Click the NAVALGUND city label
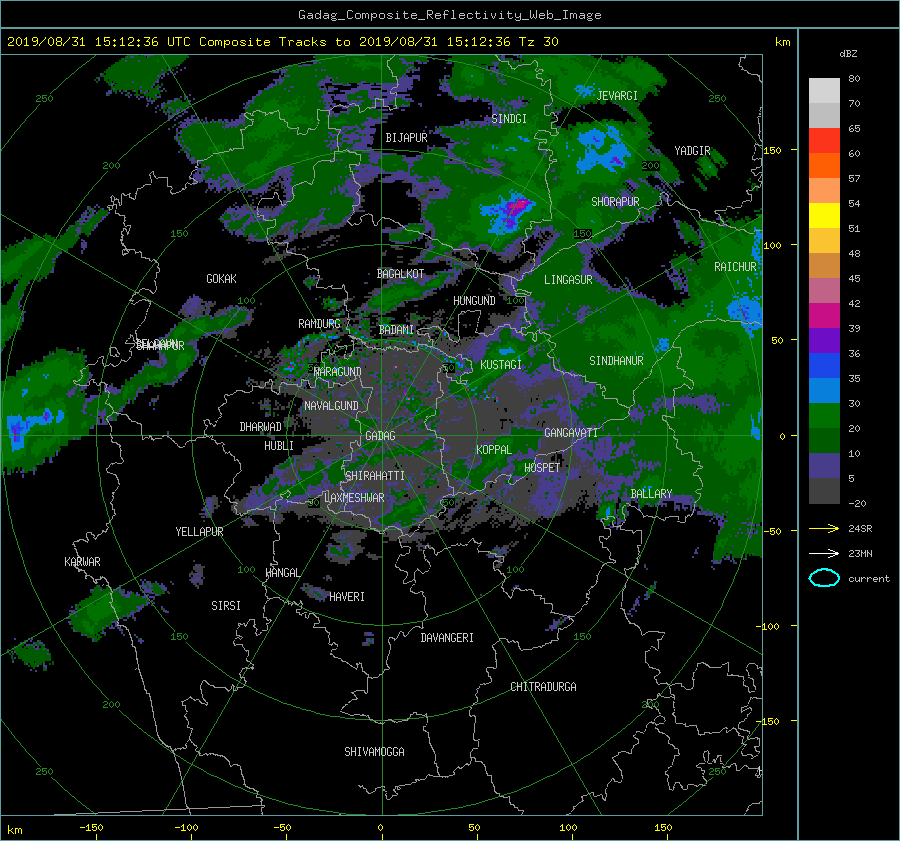Viewport: 900px width, 841px height. (x=331, y=406)
